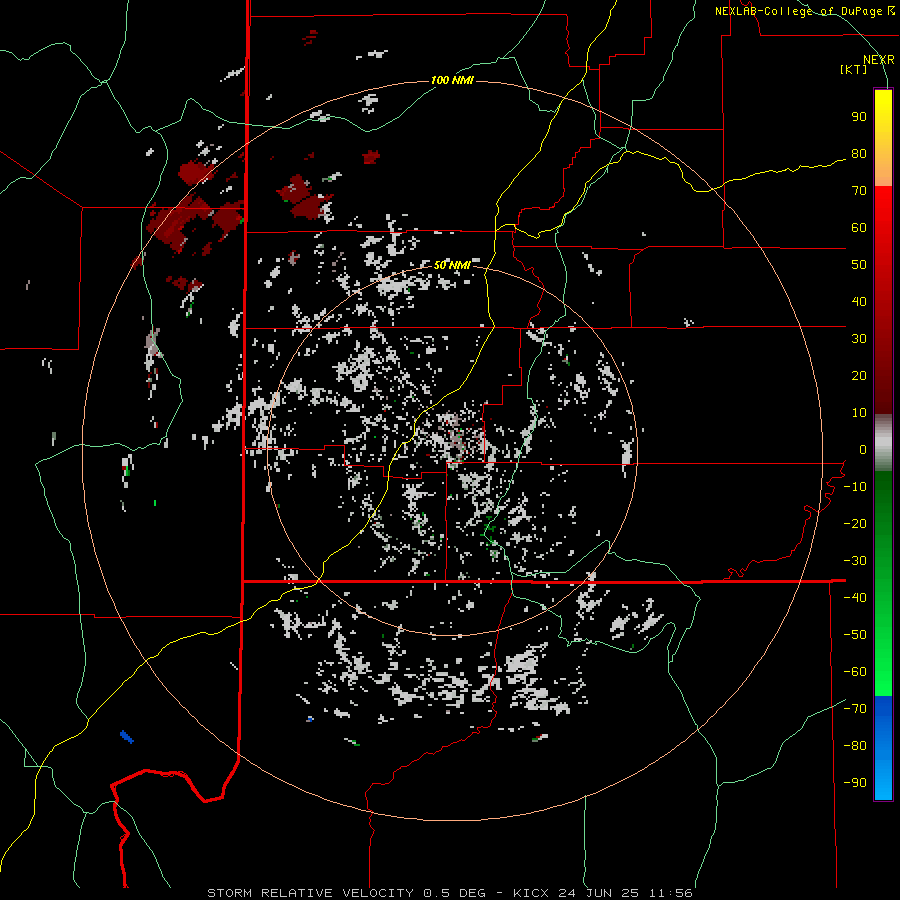Click the -20 scale tick label
This screenshot has width=900, height=900.
(x=855, y=524)
